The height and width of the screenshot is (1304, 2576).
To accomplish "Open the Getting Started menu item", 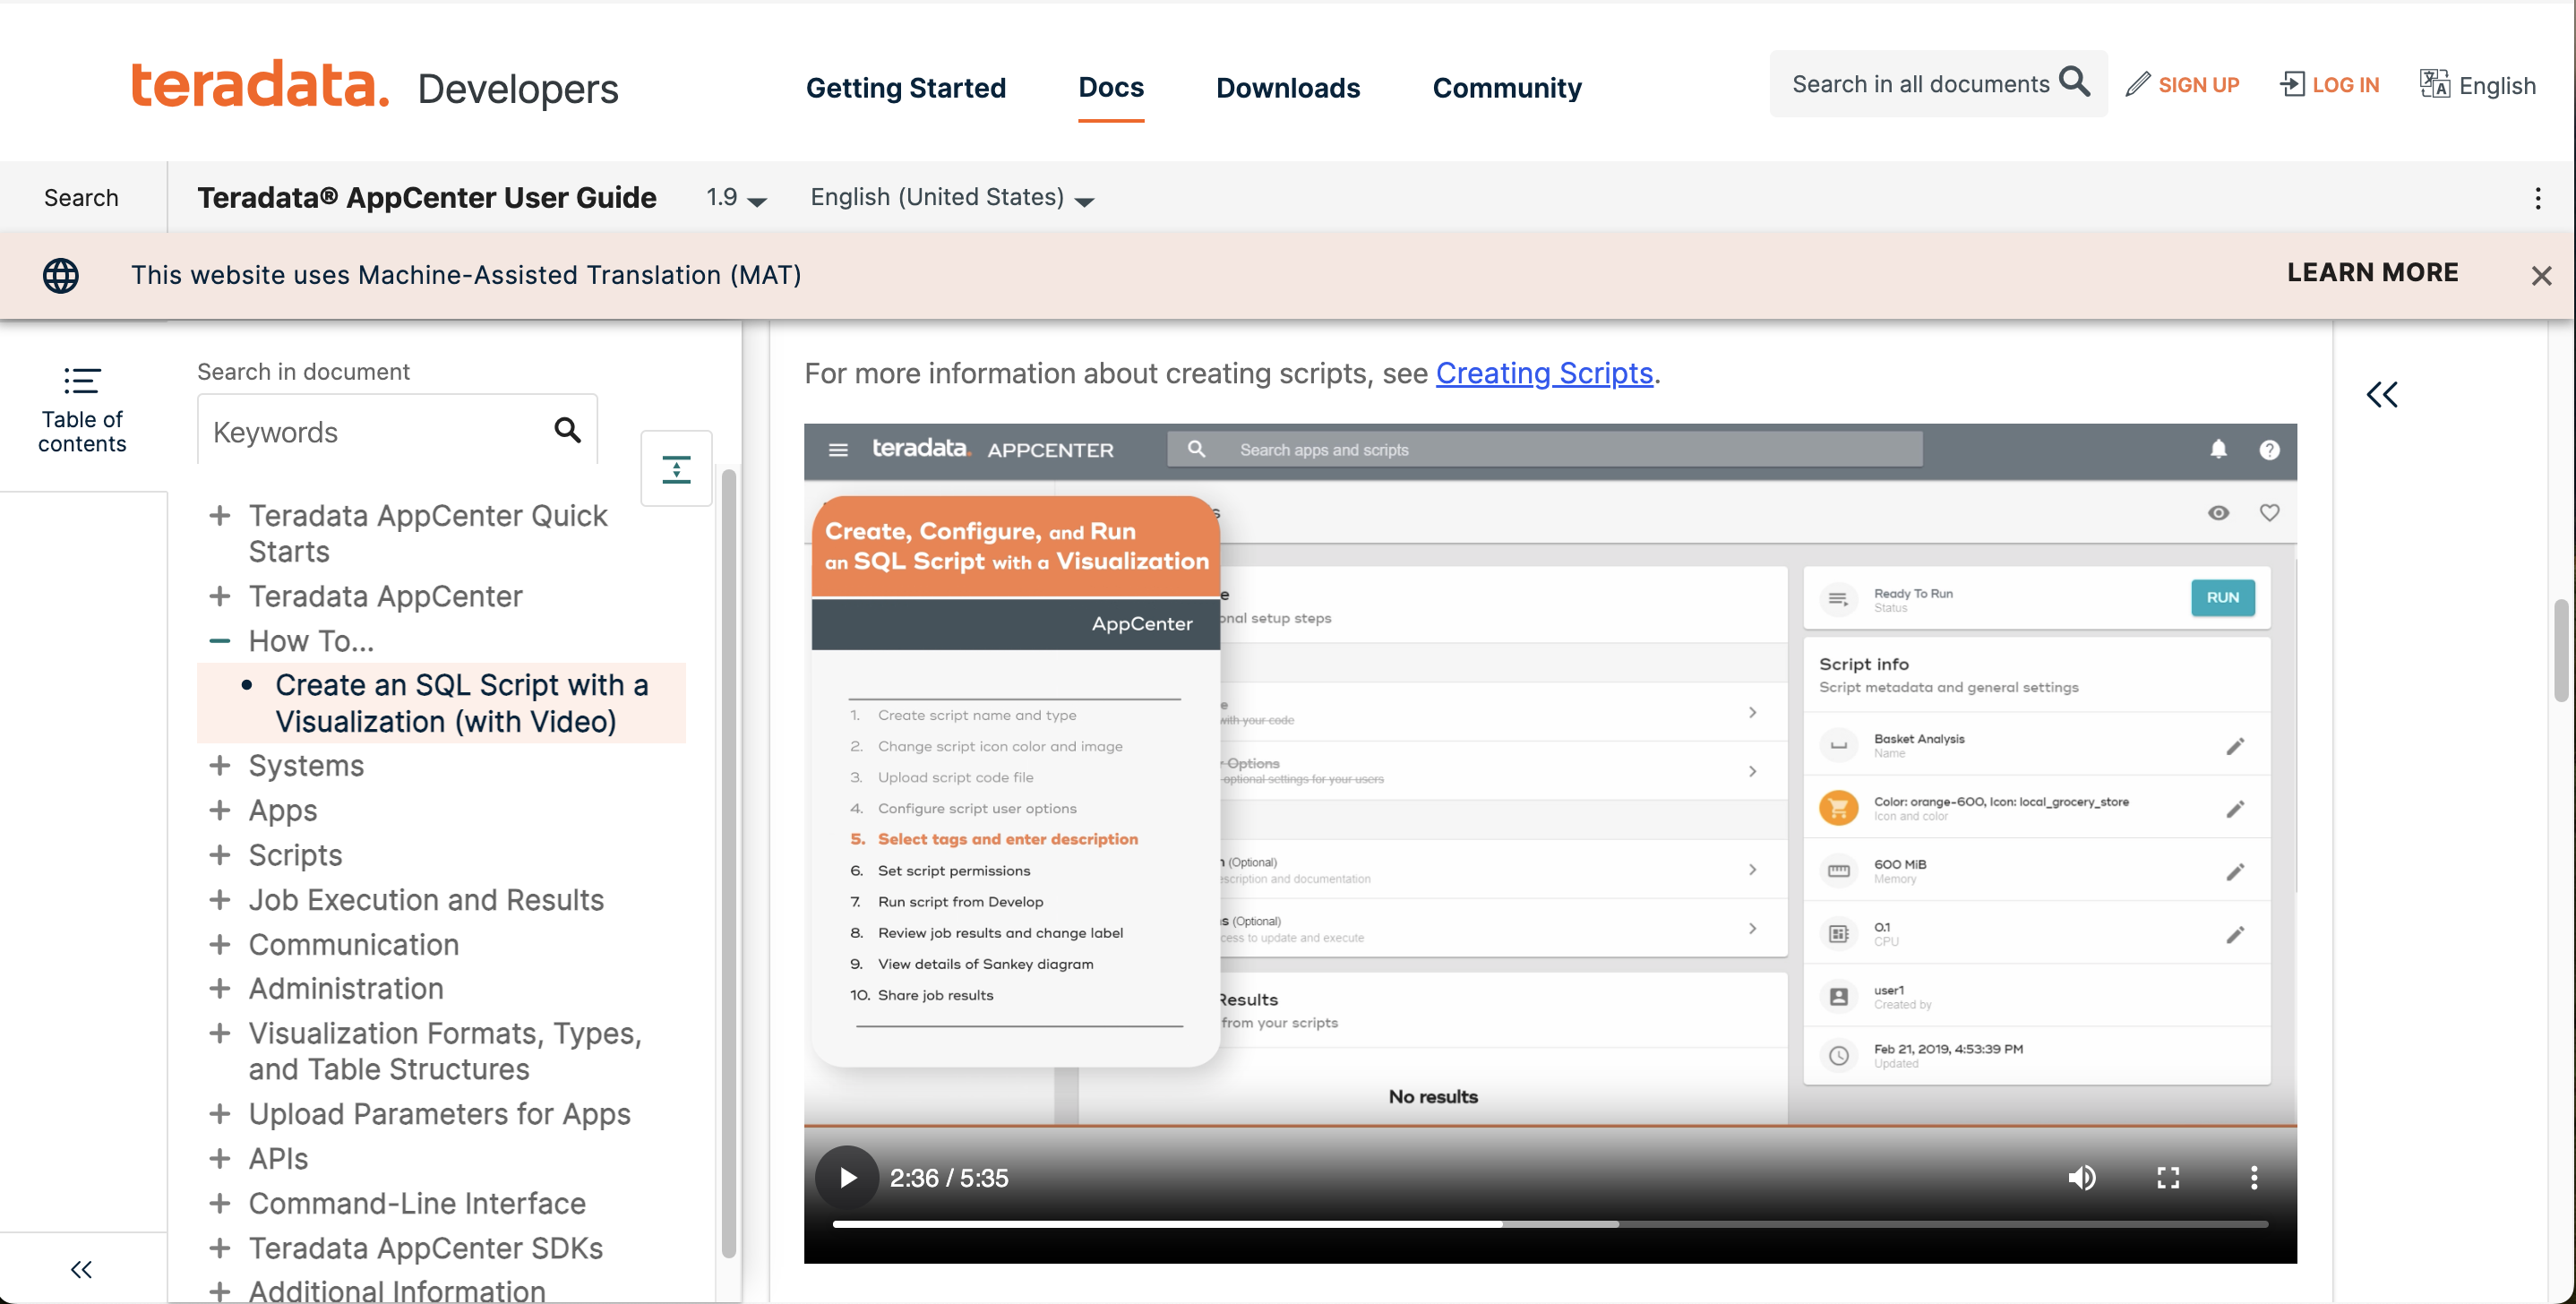I will [905, 88].
